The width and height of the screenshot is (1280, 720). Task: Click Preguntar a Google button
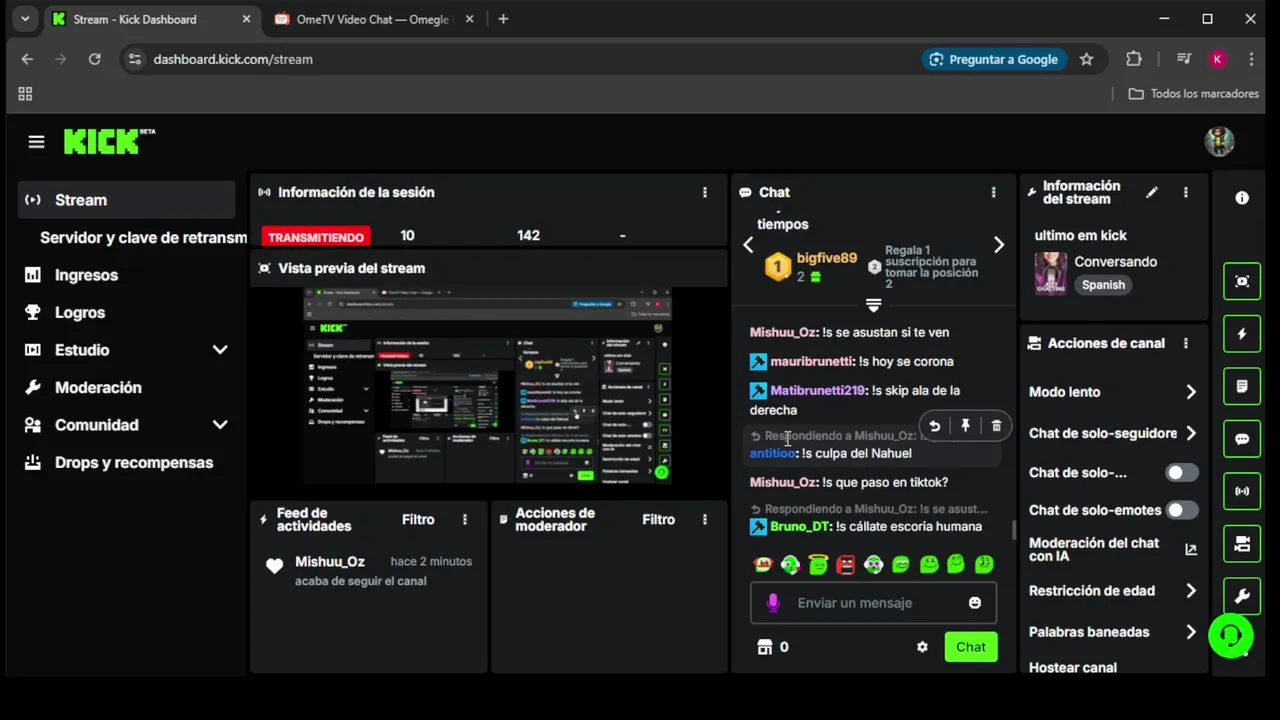(993, 59)
